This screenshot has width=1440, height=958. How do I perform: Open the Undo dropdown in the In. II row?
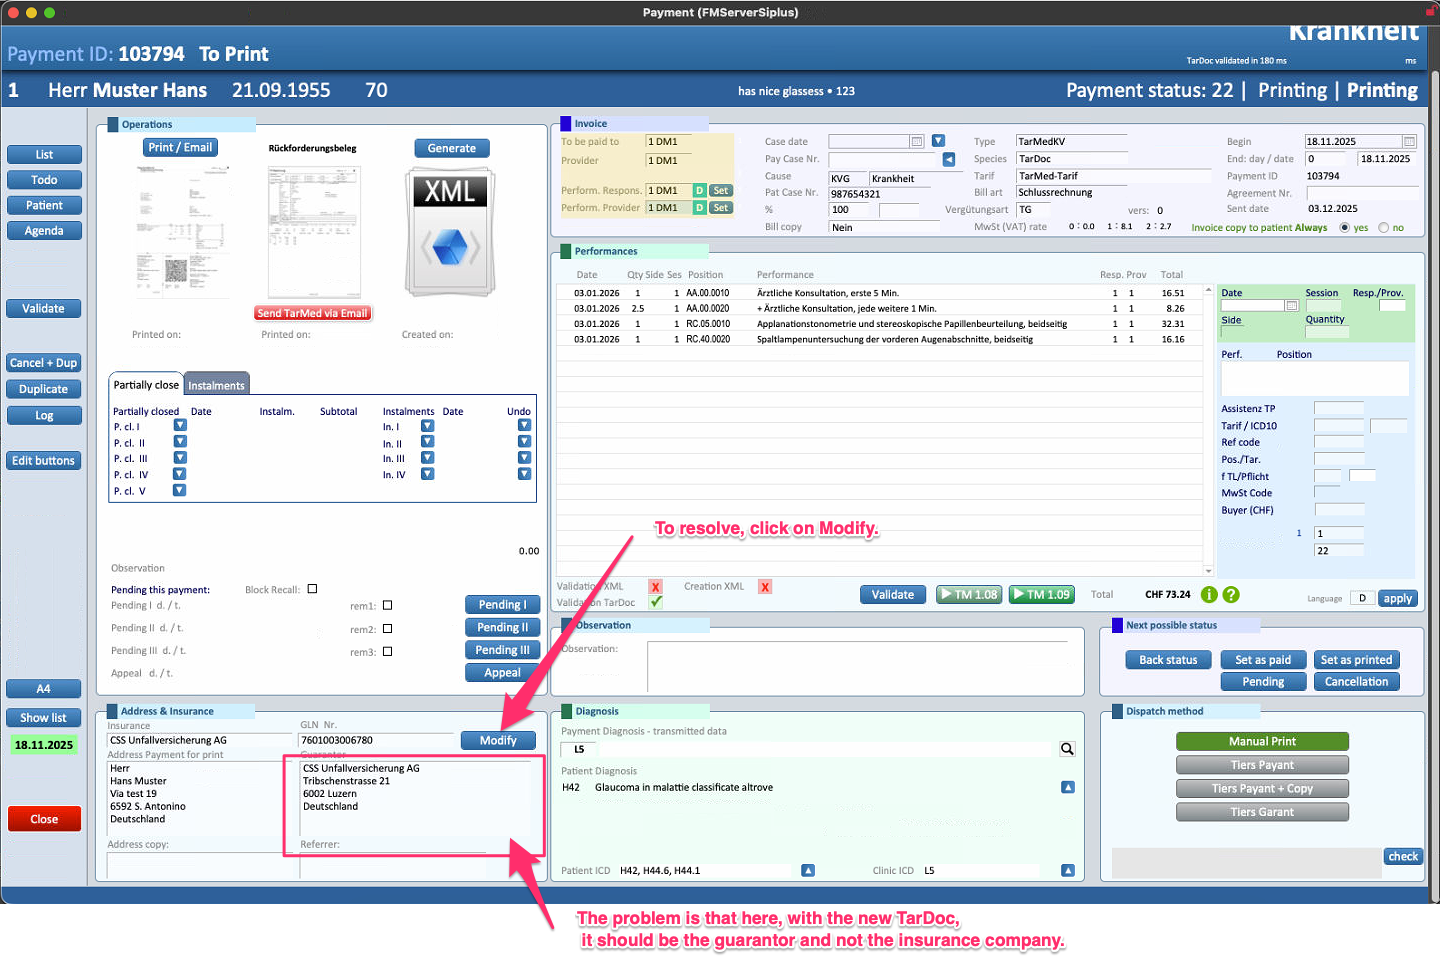click(524, 441)
